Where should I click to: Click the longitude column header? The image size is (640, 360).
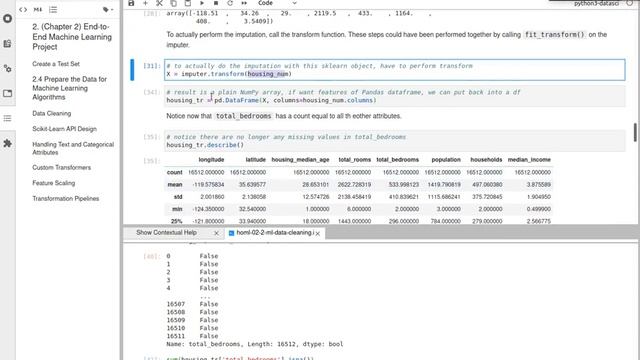(x=211, y=160)
